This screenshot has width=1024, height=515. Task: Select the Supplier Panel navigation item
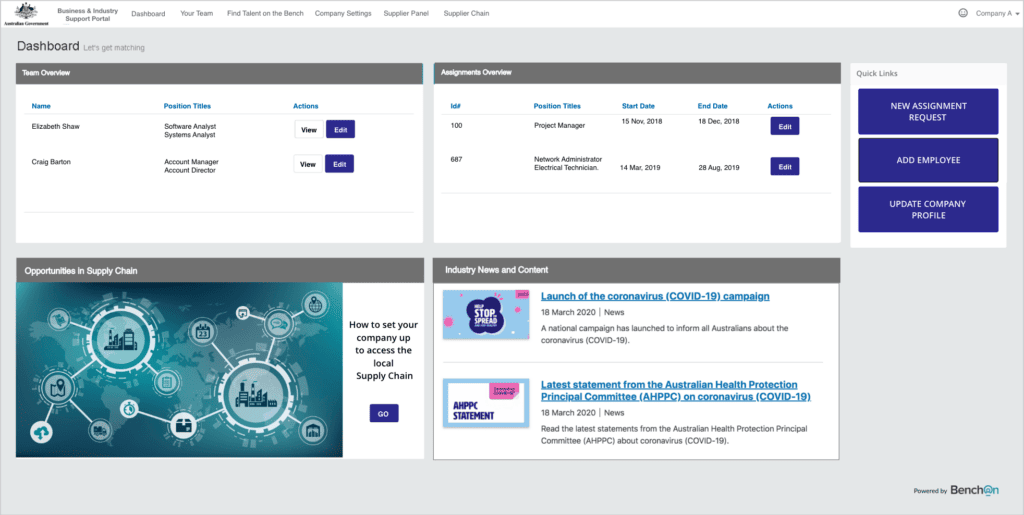tap(406, 14)
